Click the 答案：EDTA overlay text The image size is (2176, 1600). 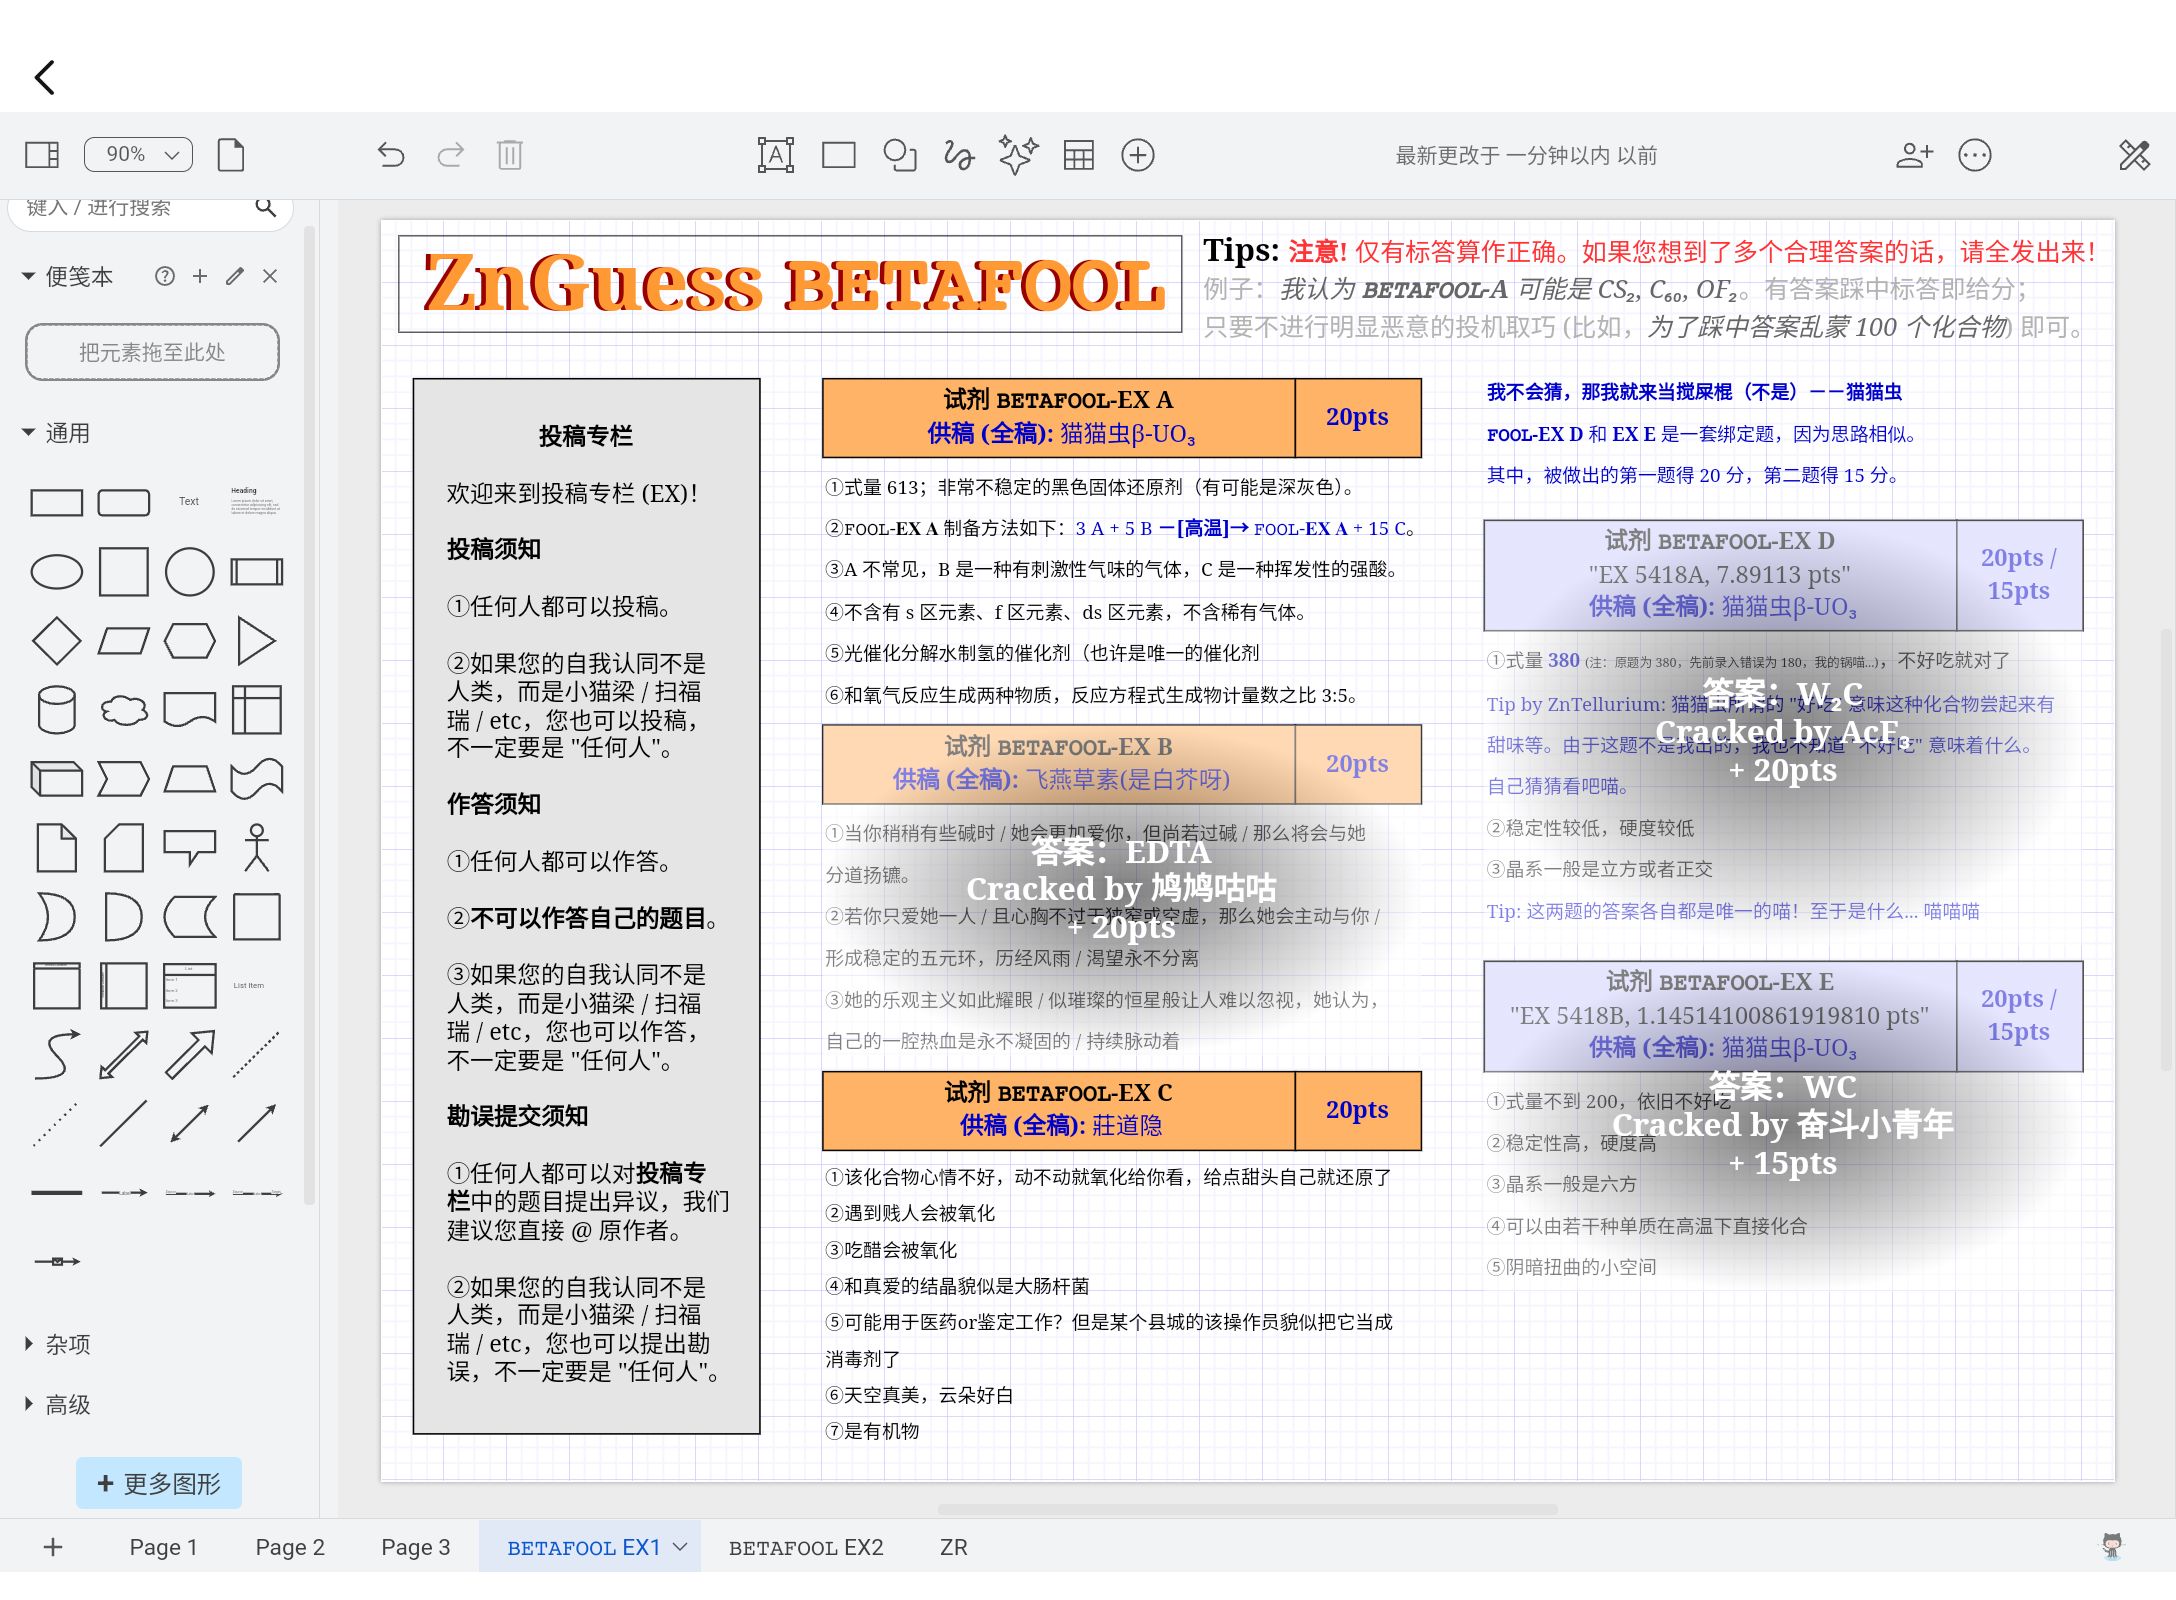1121,852
